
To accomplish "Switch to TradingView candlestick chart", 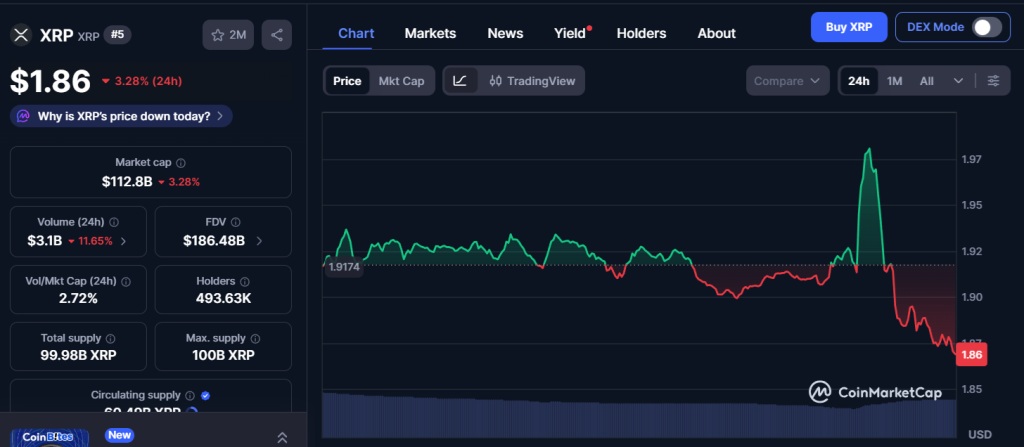I will click(532, 81).
